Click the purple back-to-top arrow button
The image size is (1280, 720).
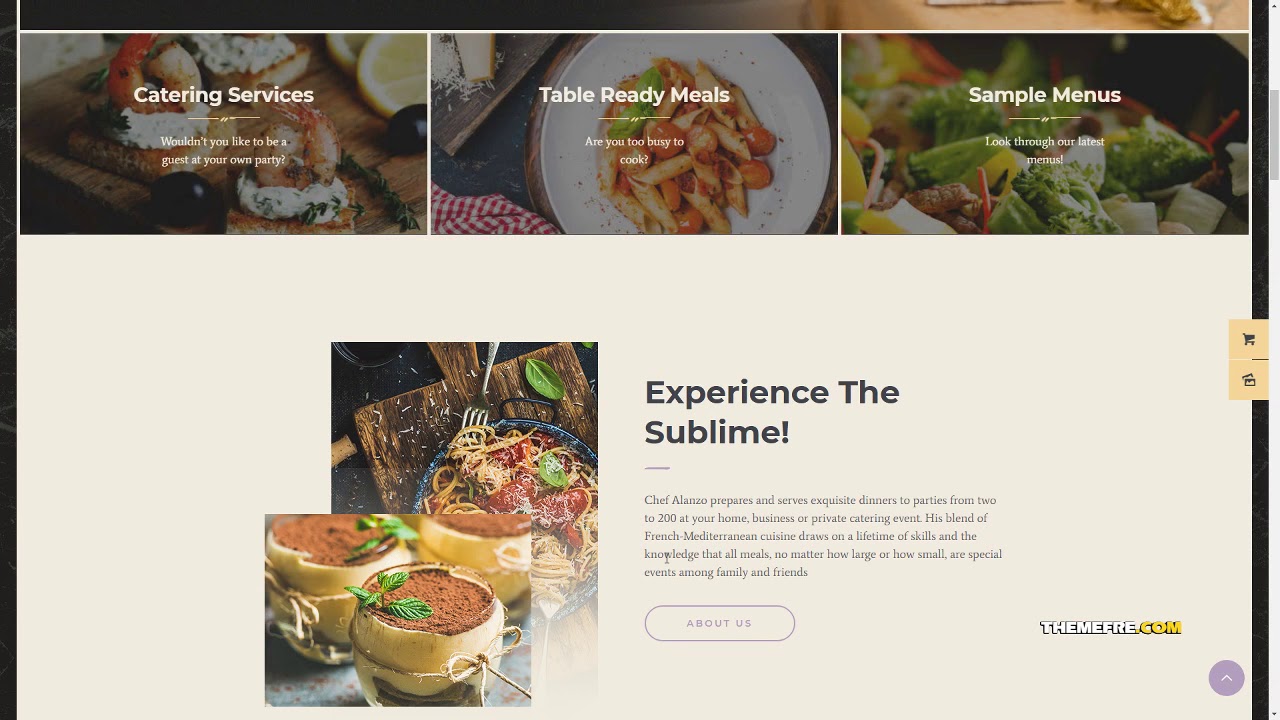(x=1226, y=678)
